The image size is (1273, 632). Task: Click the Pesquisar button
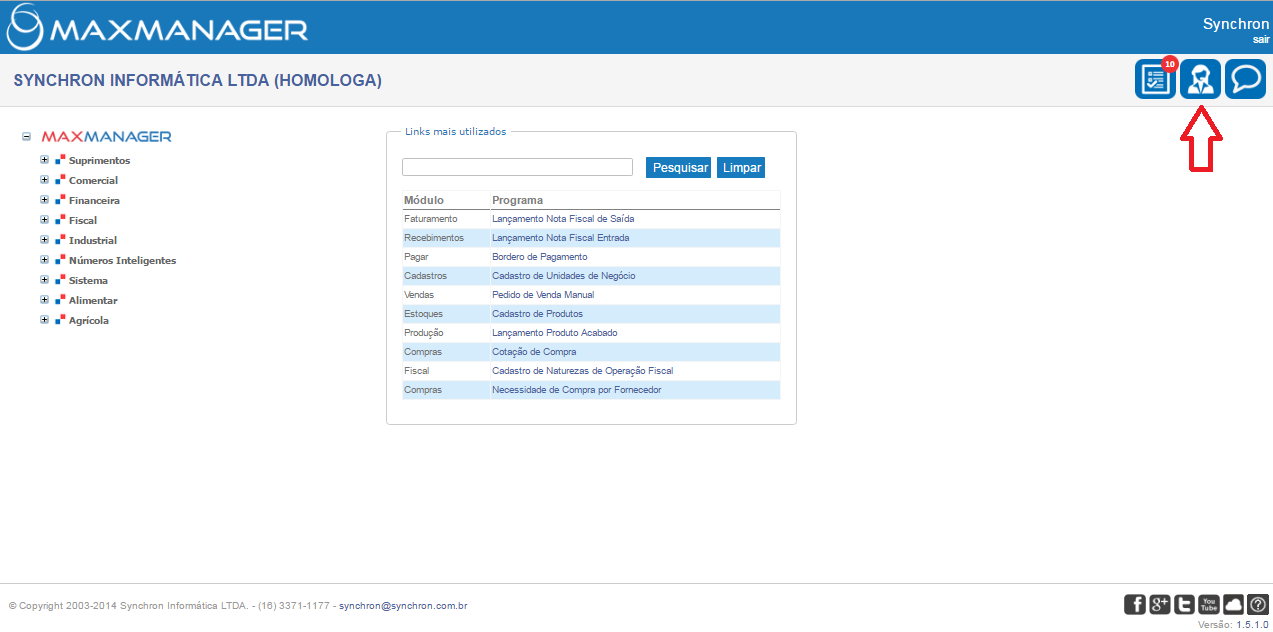click(680, 168)
